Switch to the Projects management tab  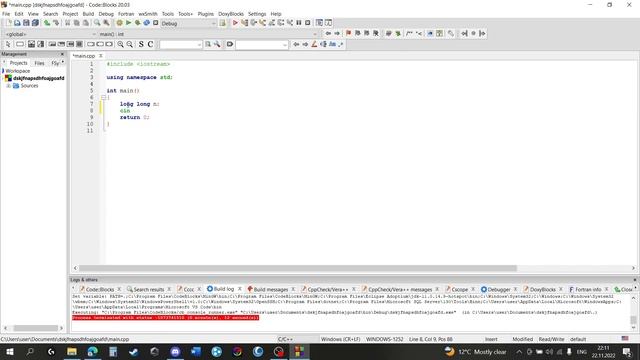pyautogui.click(x=18, y=63)
